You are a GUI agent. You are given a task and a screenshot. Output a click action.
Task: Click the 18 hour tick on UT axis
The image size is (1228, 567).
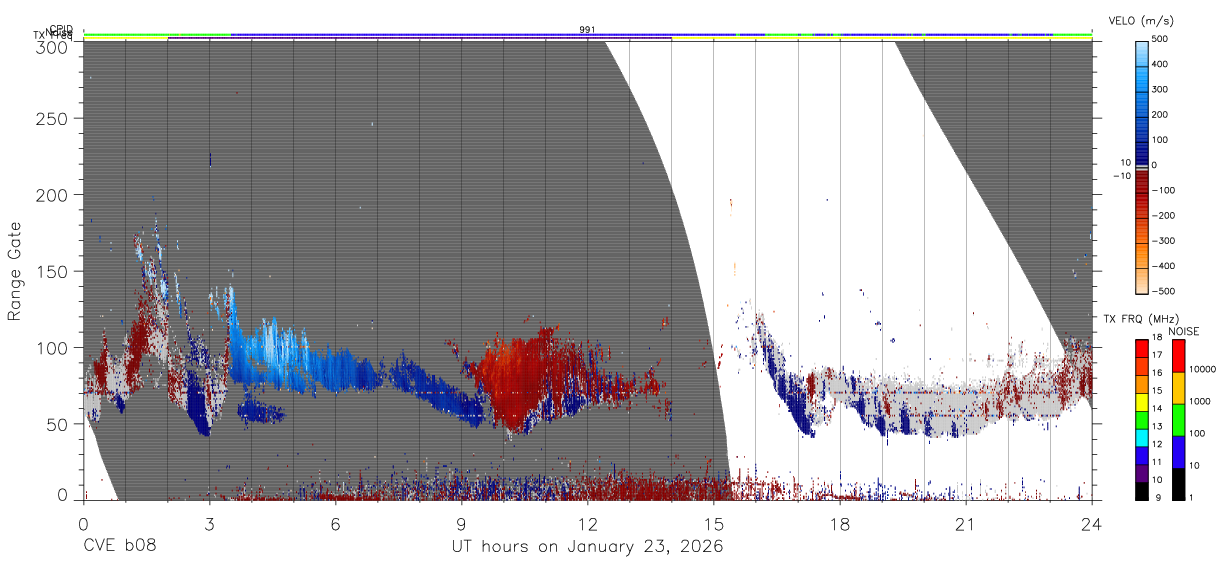coord(839,523)
